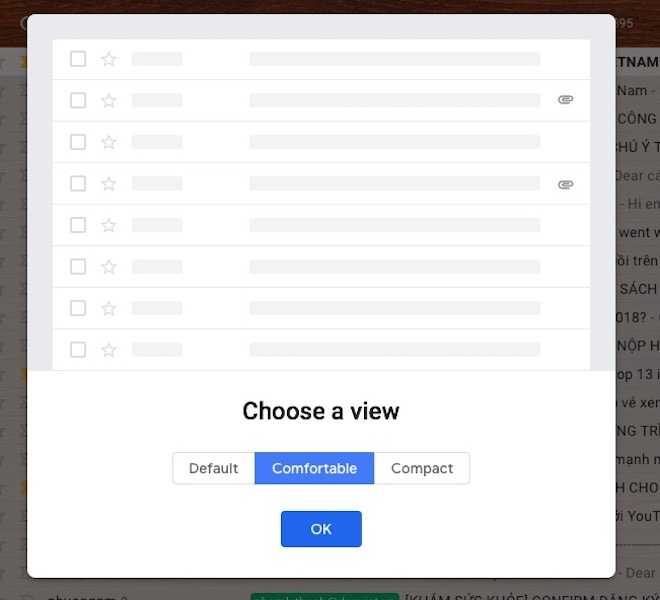Click the star icon in the seventh preview row
This screenshot has width=660, height=600.
coord(109,308)
